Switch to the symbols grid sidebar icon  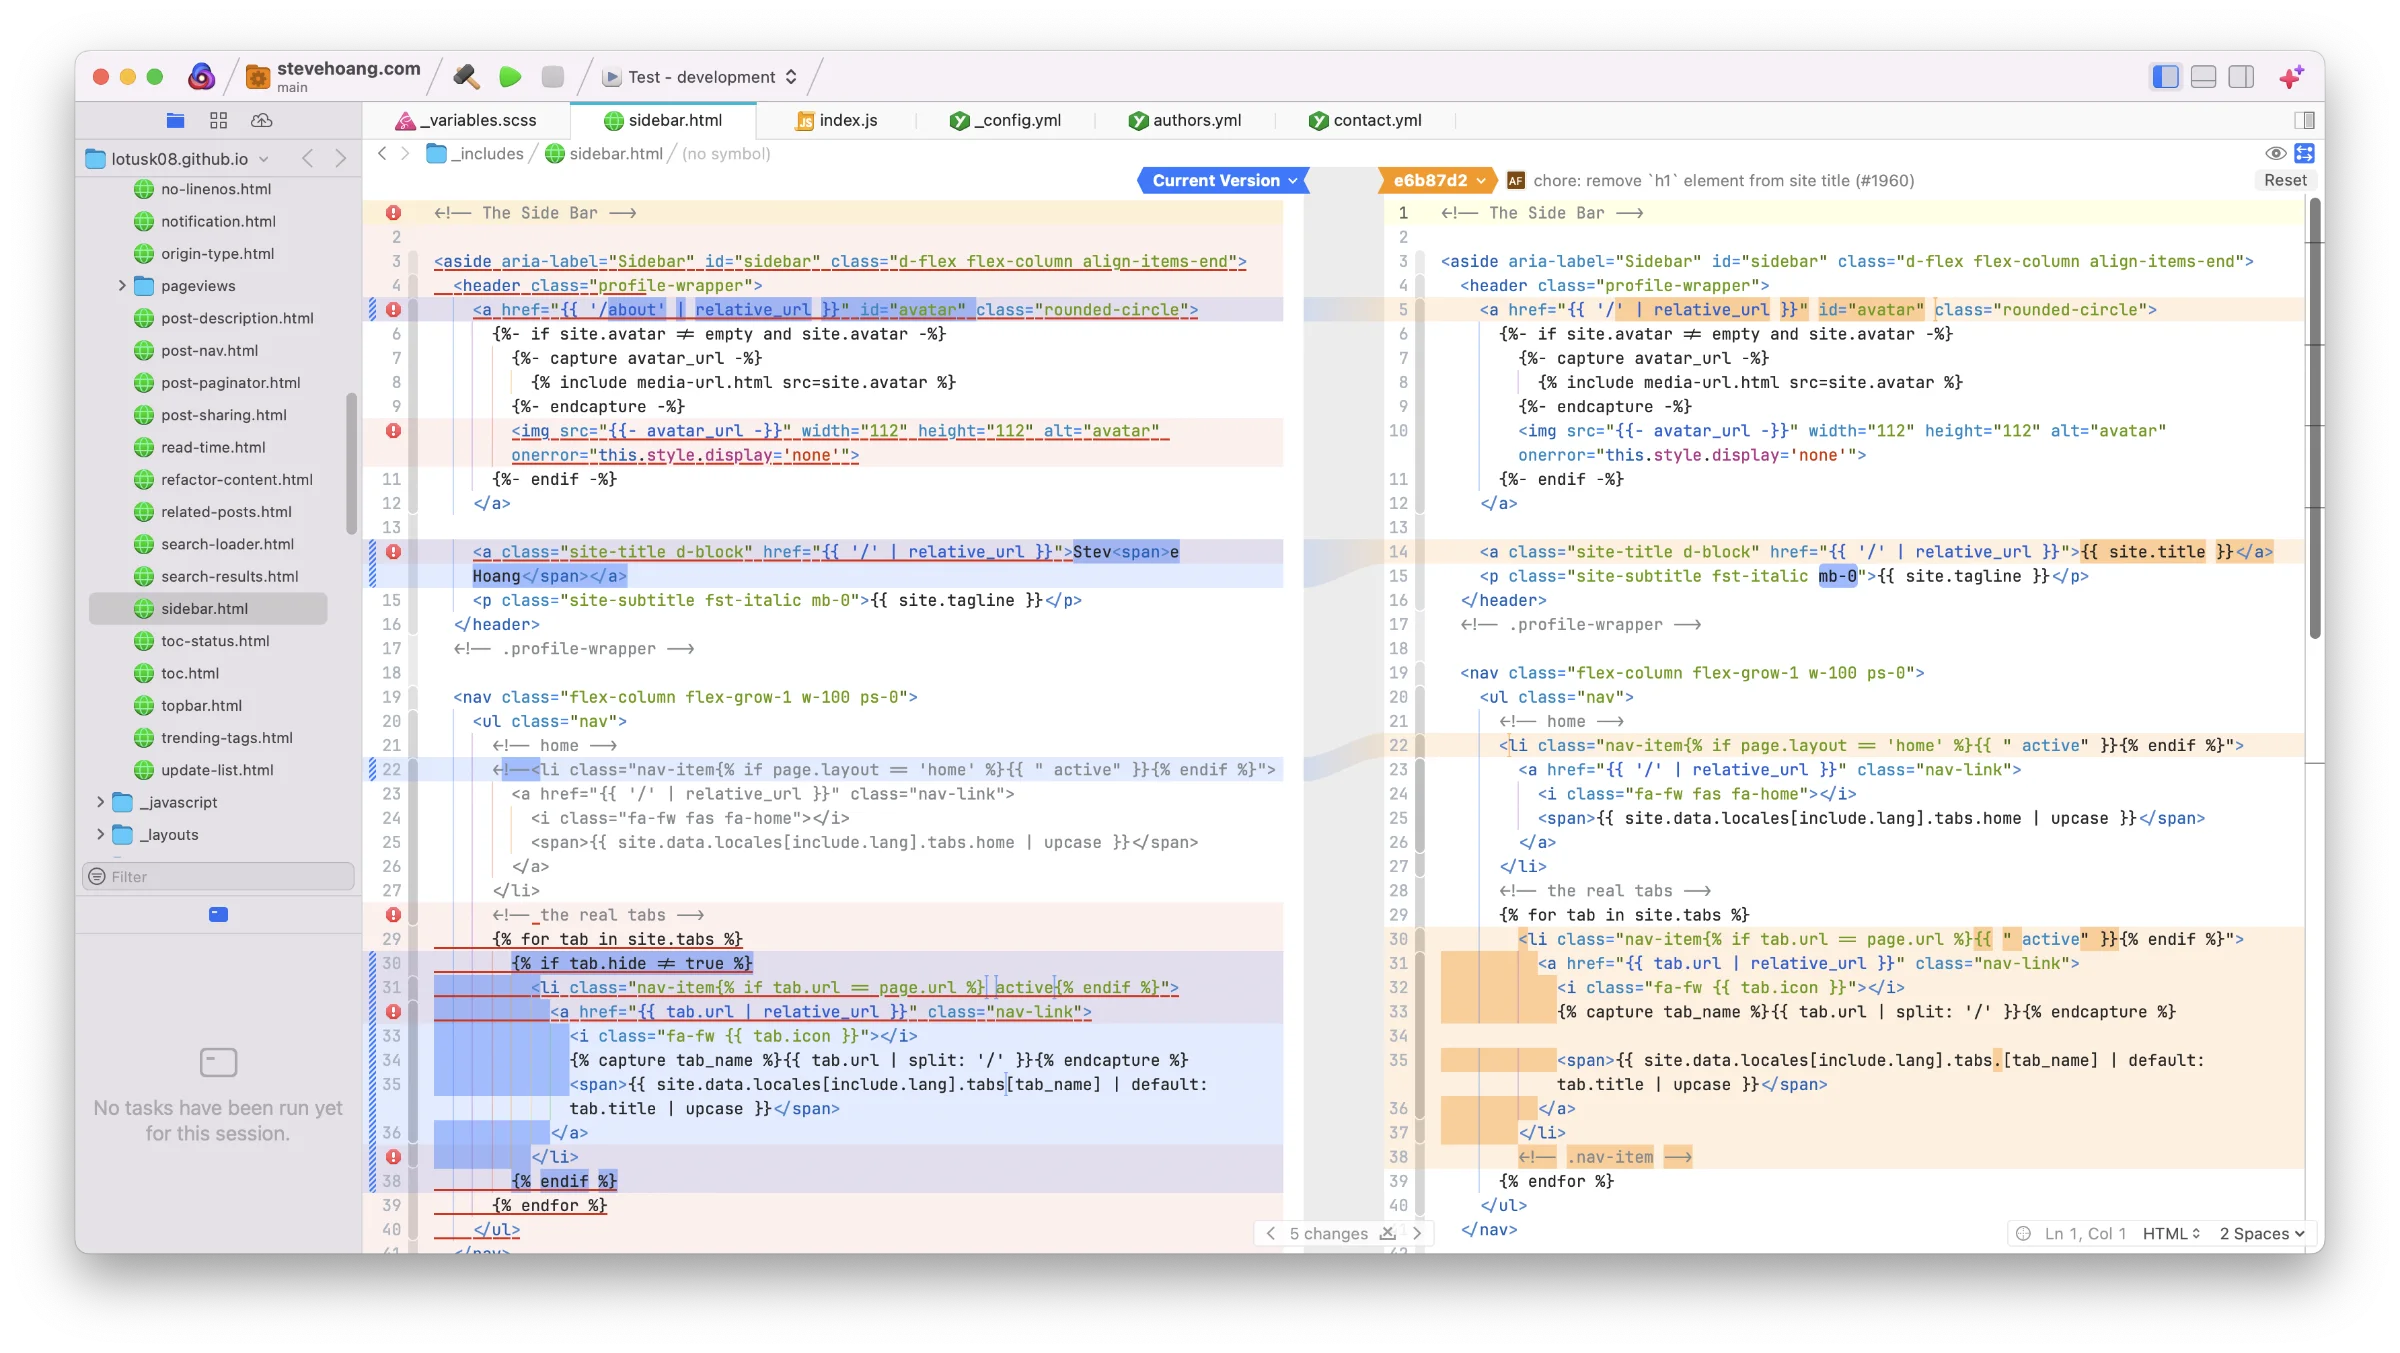(218, 120)
